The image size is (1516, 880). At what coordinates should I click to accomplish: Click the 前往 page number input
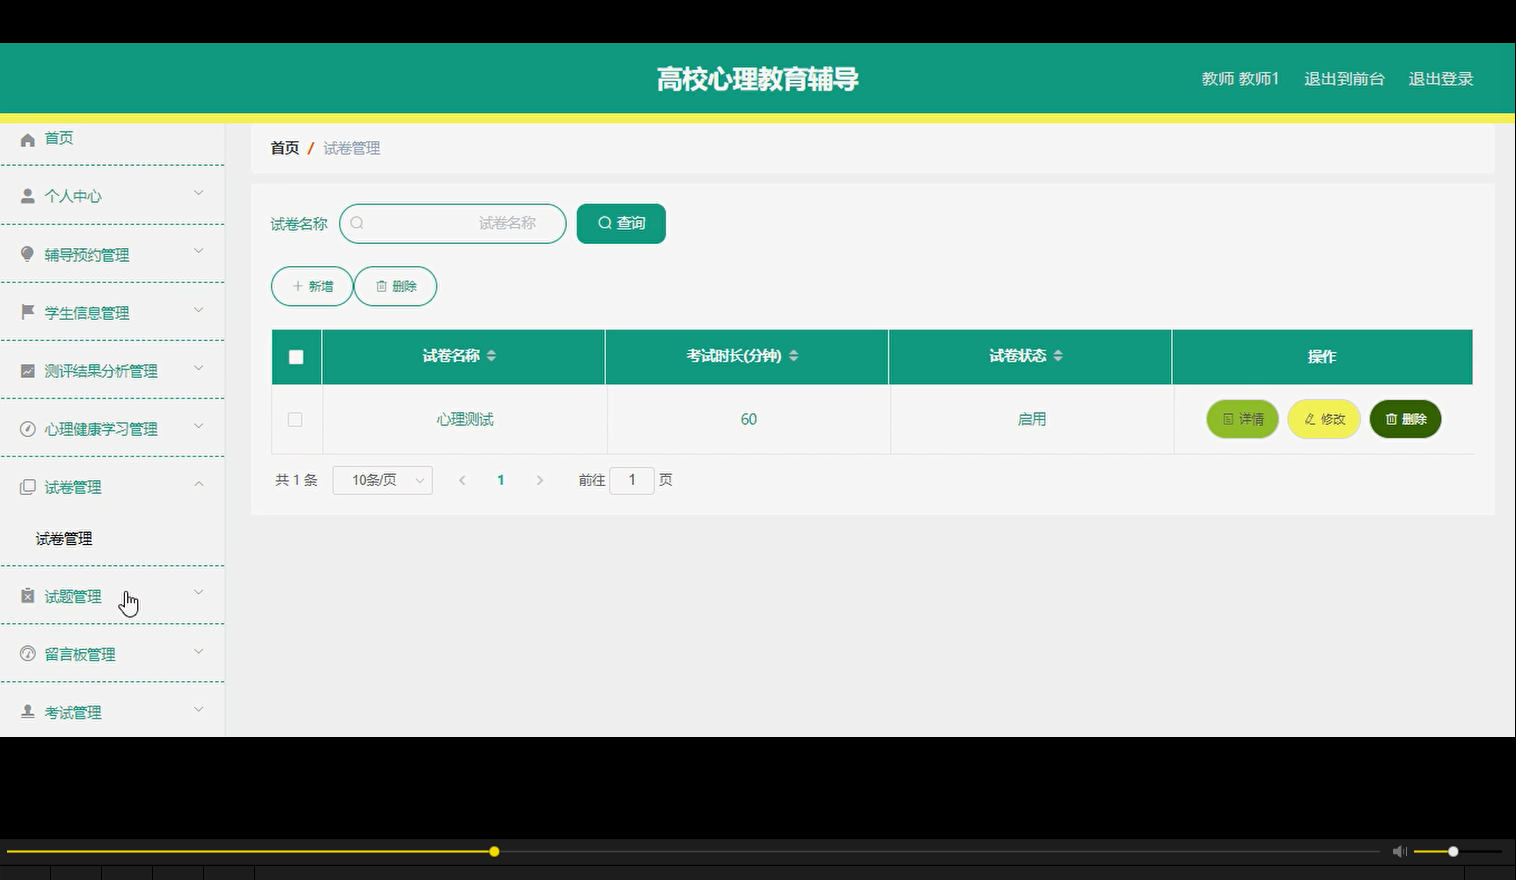pos(632,481)
